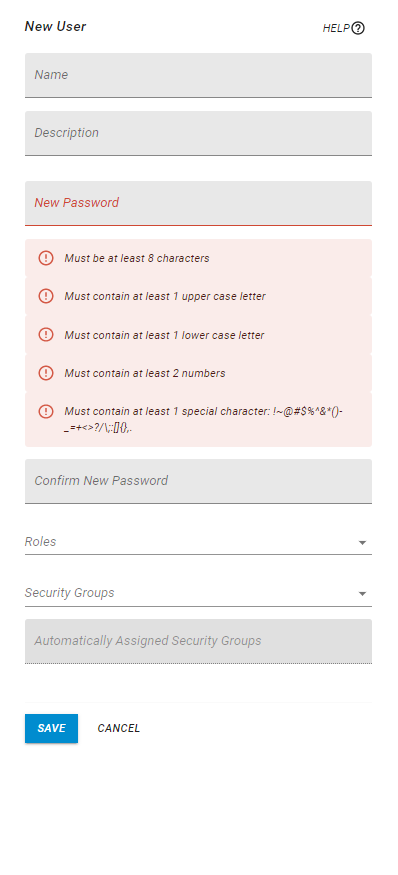
Task: Cancel new user creation
Action: tap(118, 728)
